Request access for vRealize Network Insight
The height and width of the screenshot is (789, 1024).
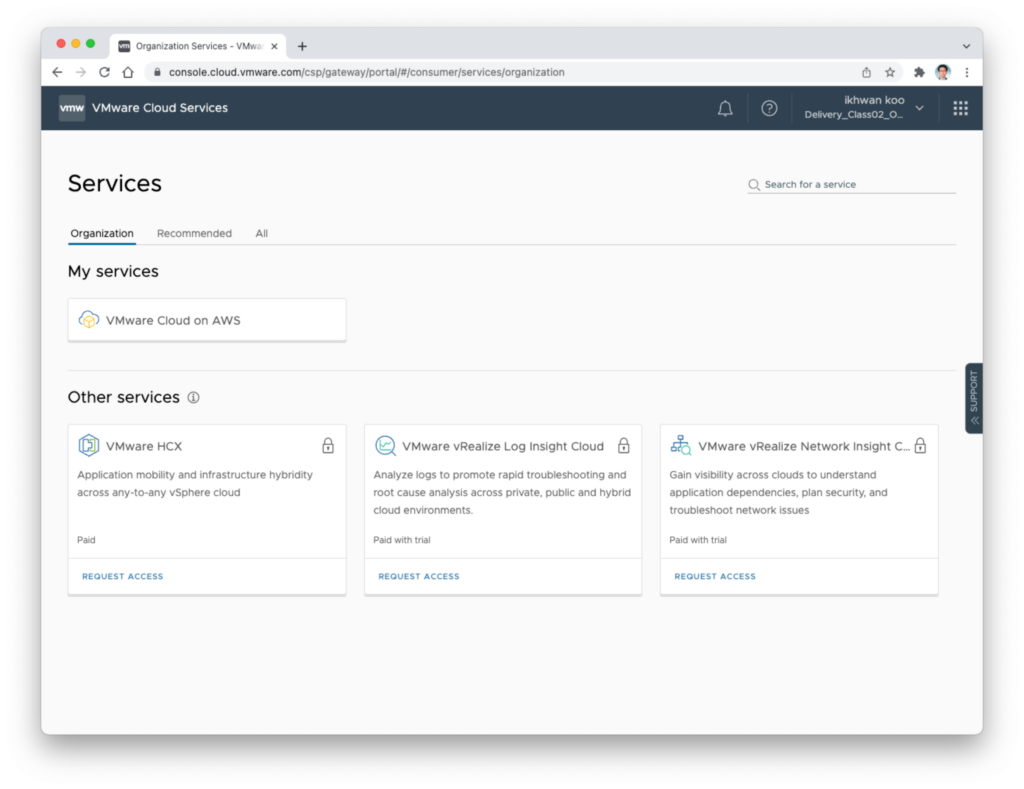pyautogui.click(x=715, y=576)
